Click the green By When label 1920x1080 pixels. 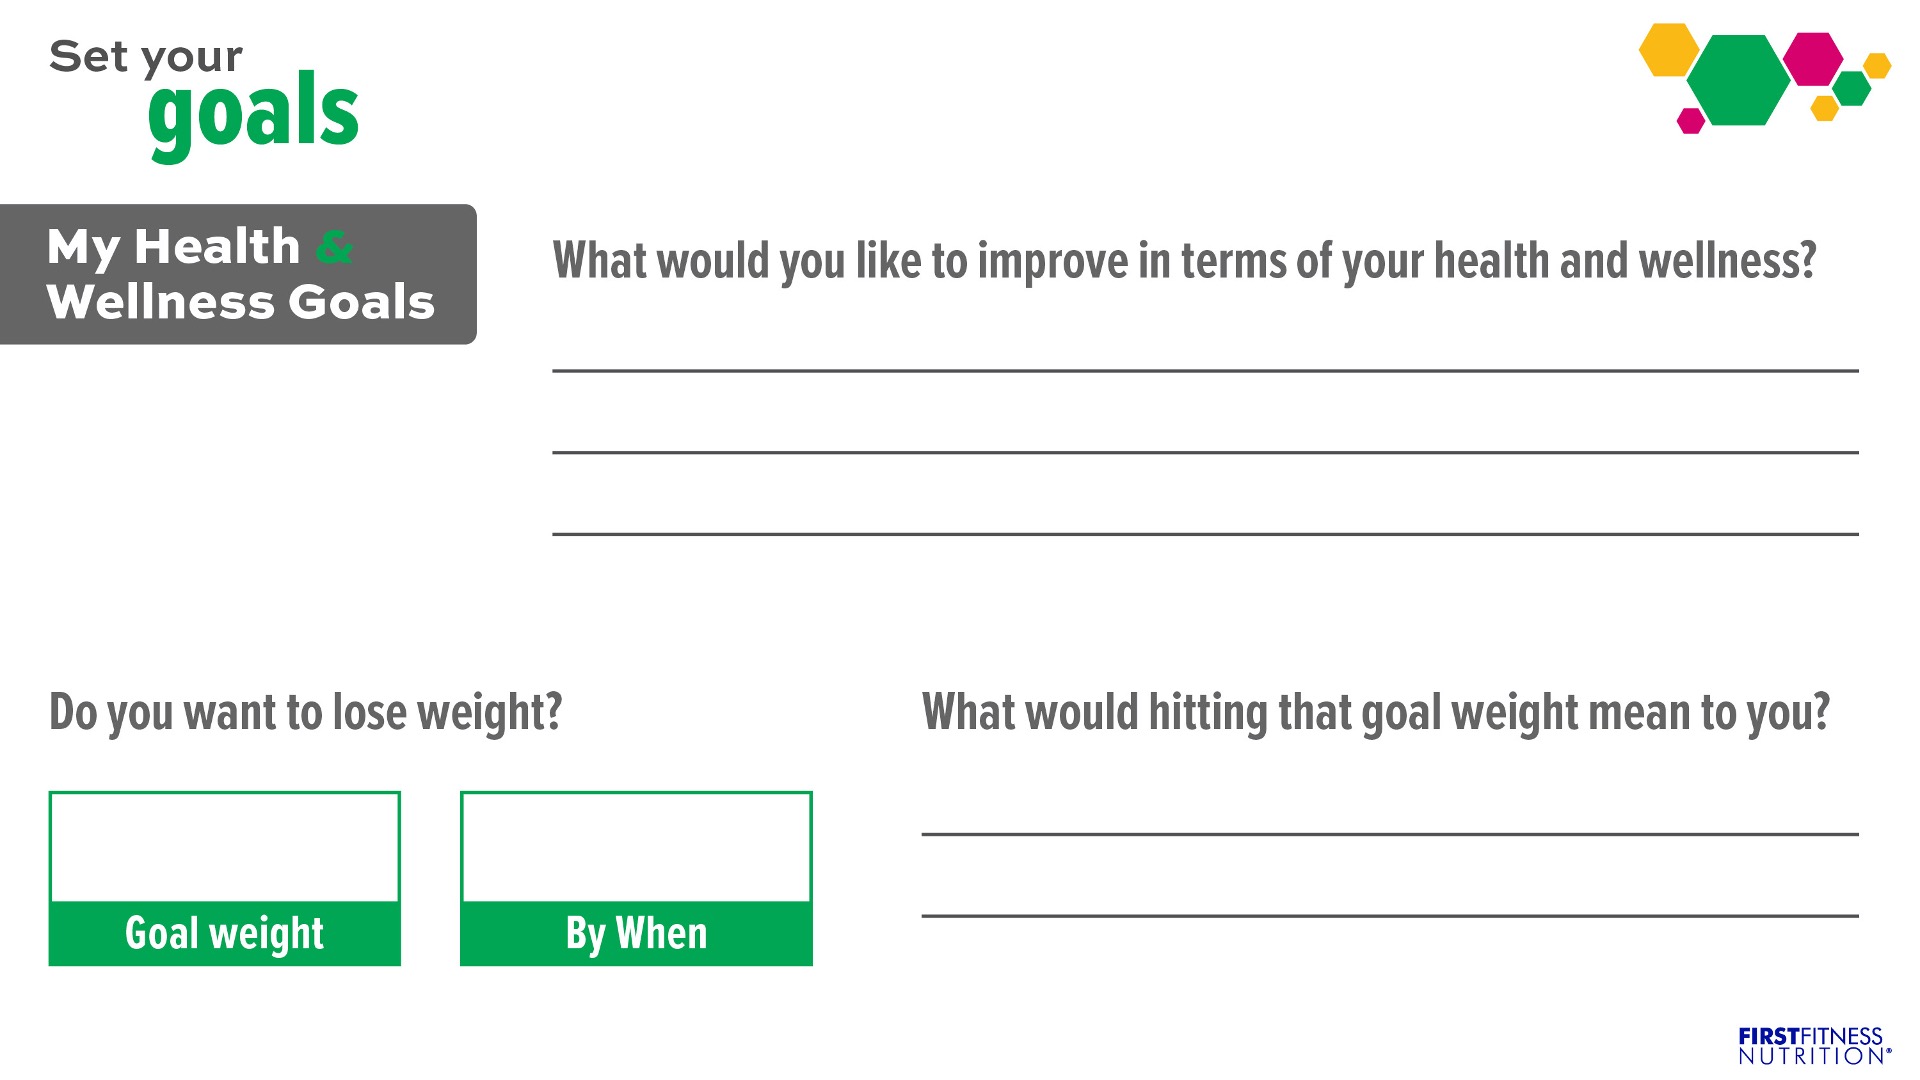pos(636,933)
